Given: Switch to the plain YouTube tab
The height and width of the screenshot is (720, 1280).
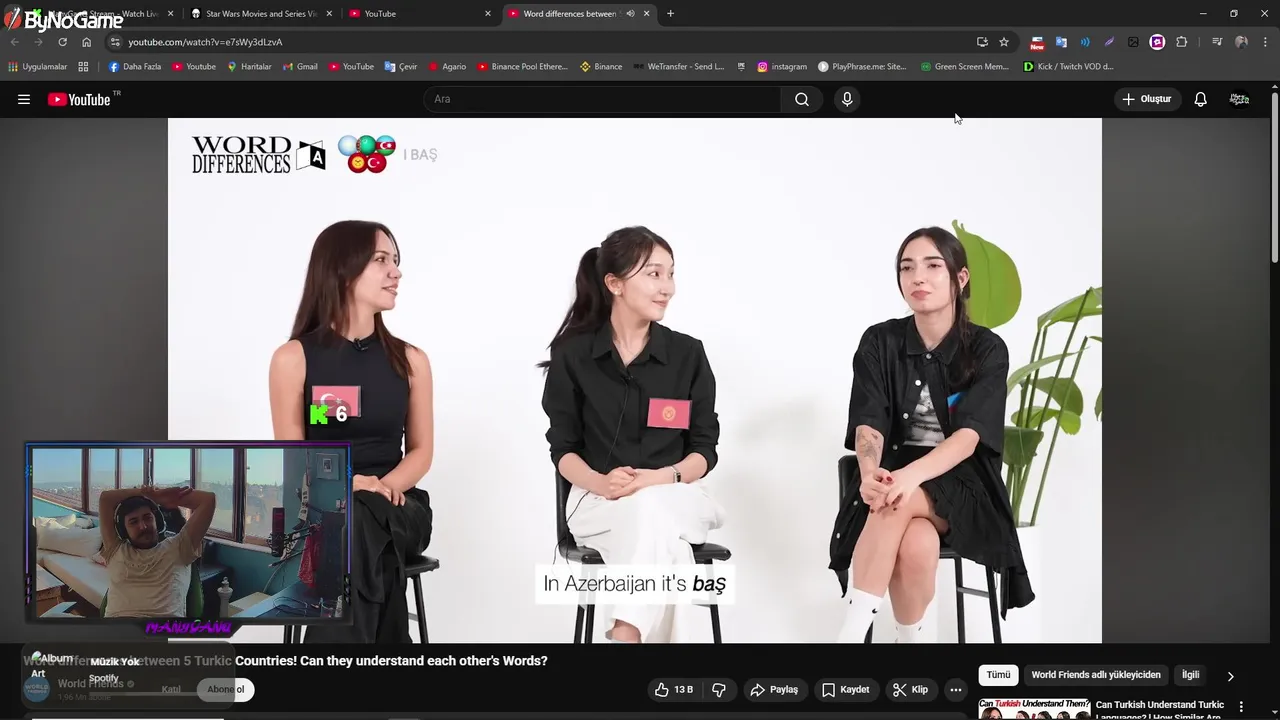Looking at the screenshot, I should click(421, 14).
